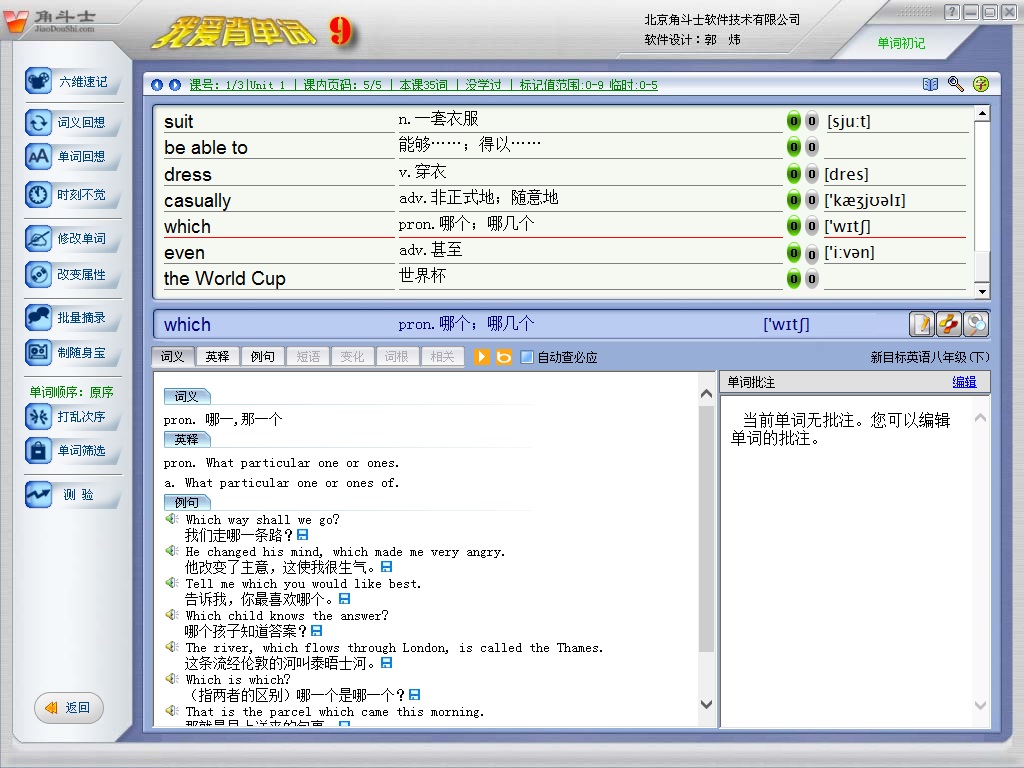The width and height of the screenshot is (1024, 768).
Task: Switch to the 相关 tab
Action: [442, 357]
